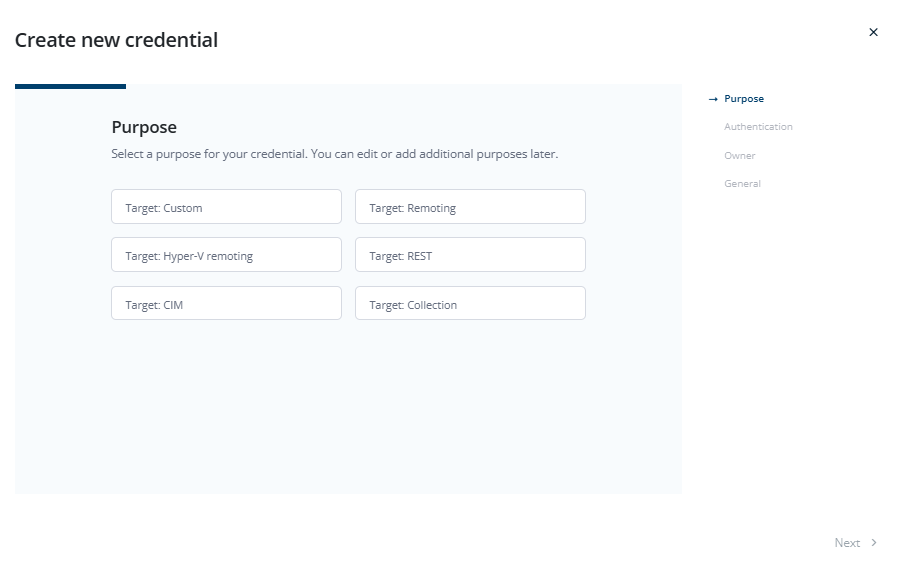The image size is (907, 574).
Task: Click the Next button
Action: [x=855, y=543]
